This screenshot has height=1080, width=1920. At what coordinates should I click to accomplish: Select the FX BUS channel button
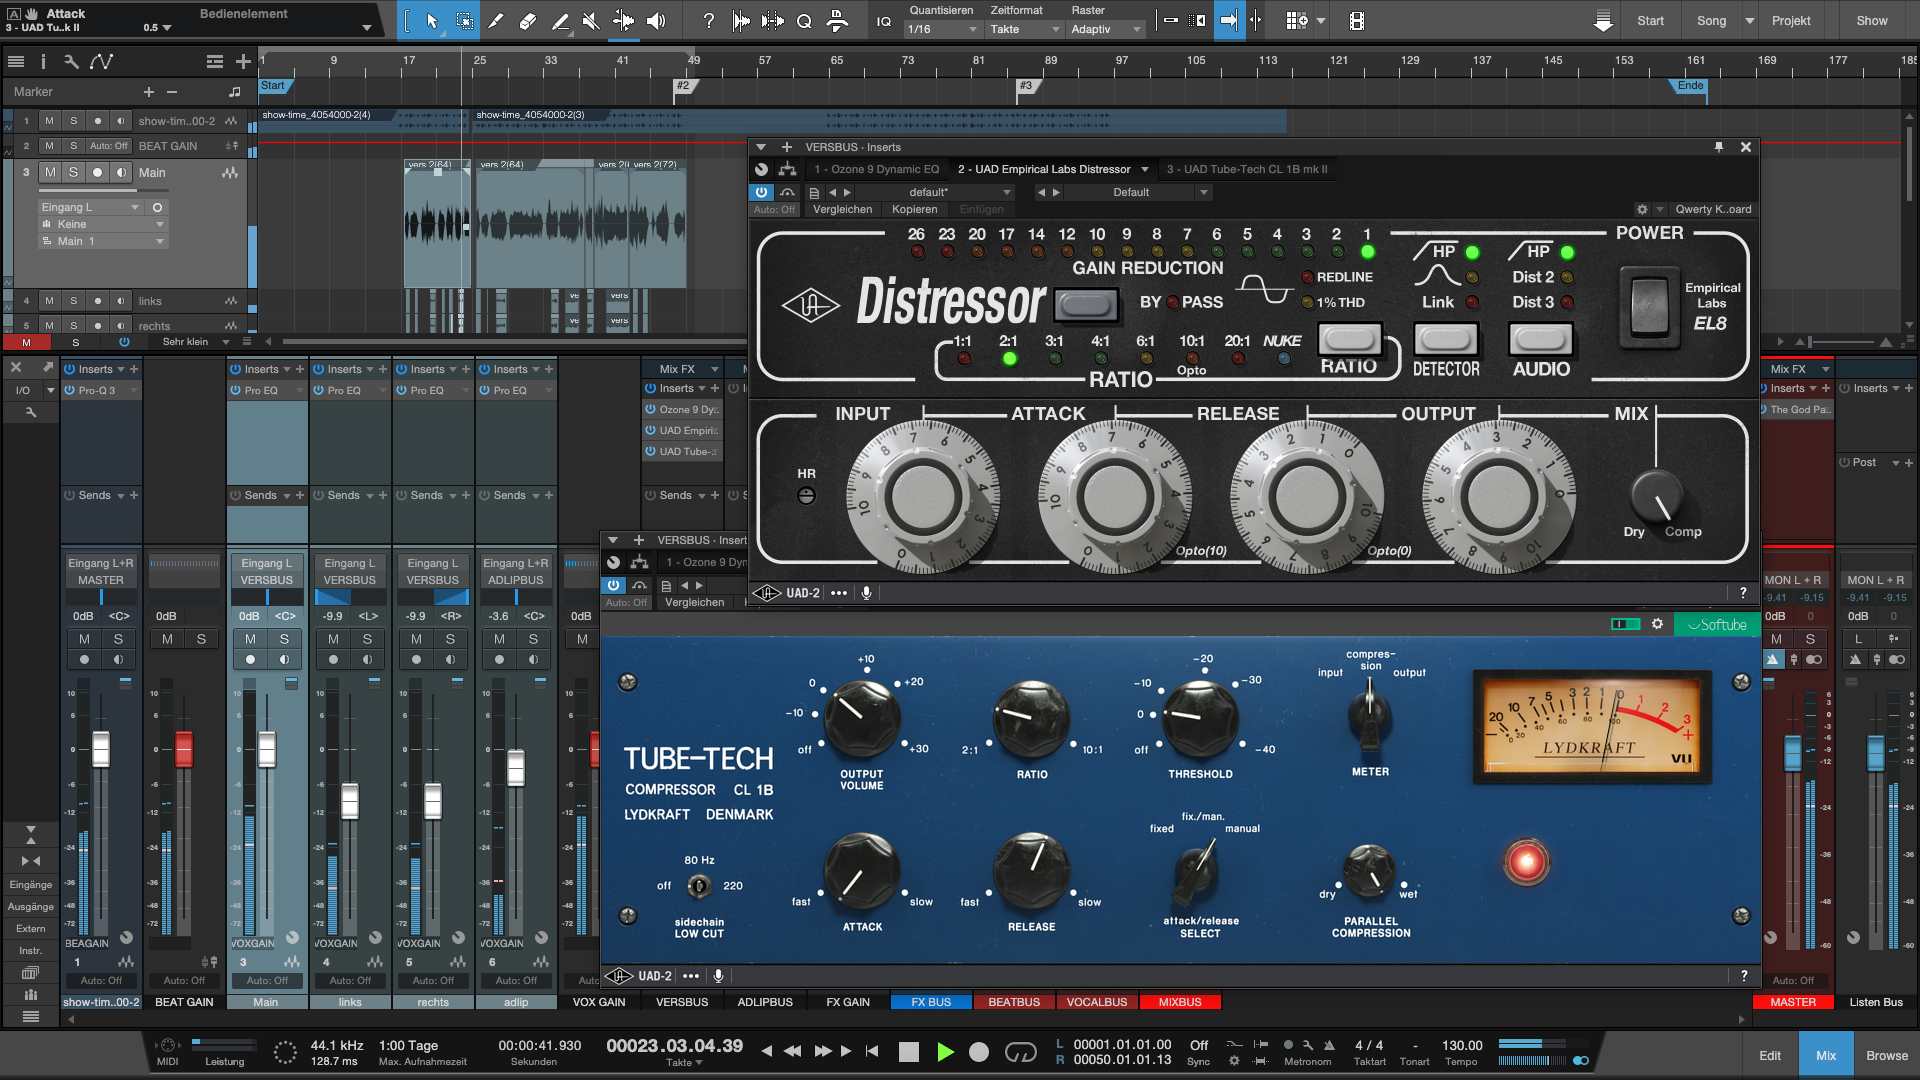coord(931,1002)
